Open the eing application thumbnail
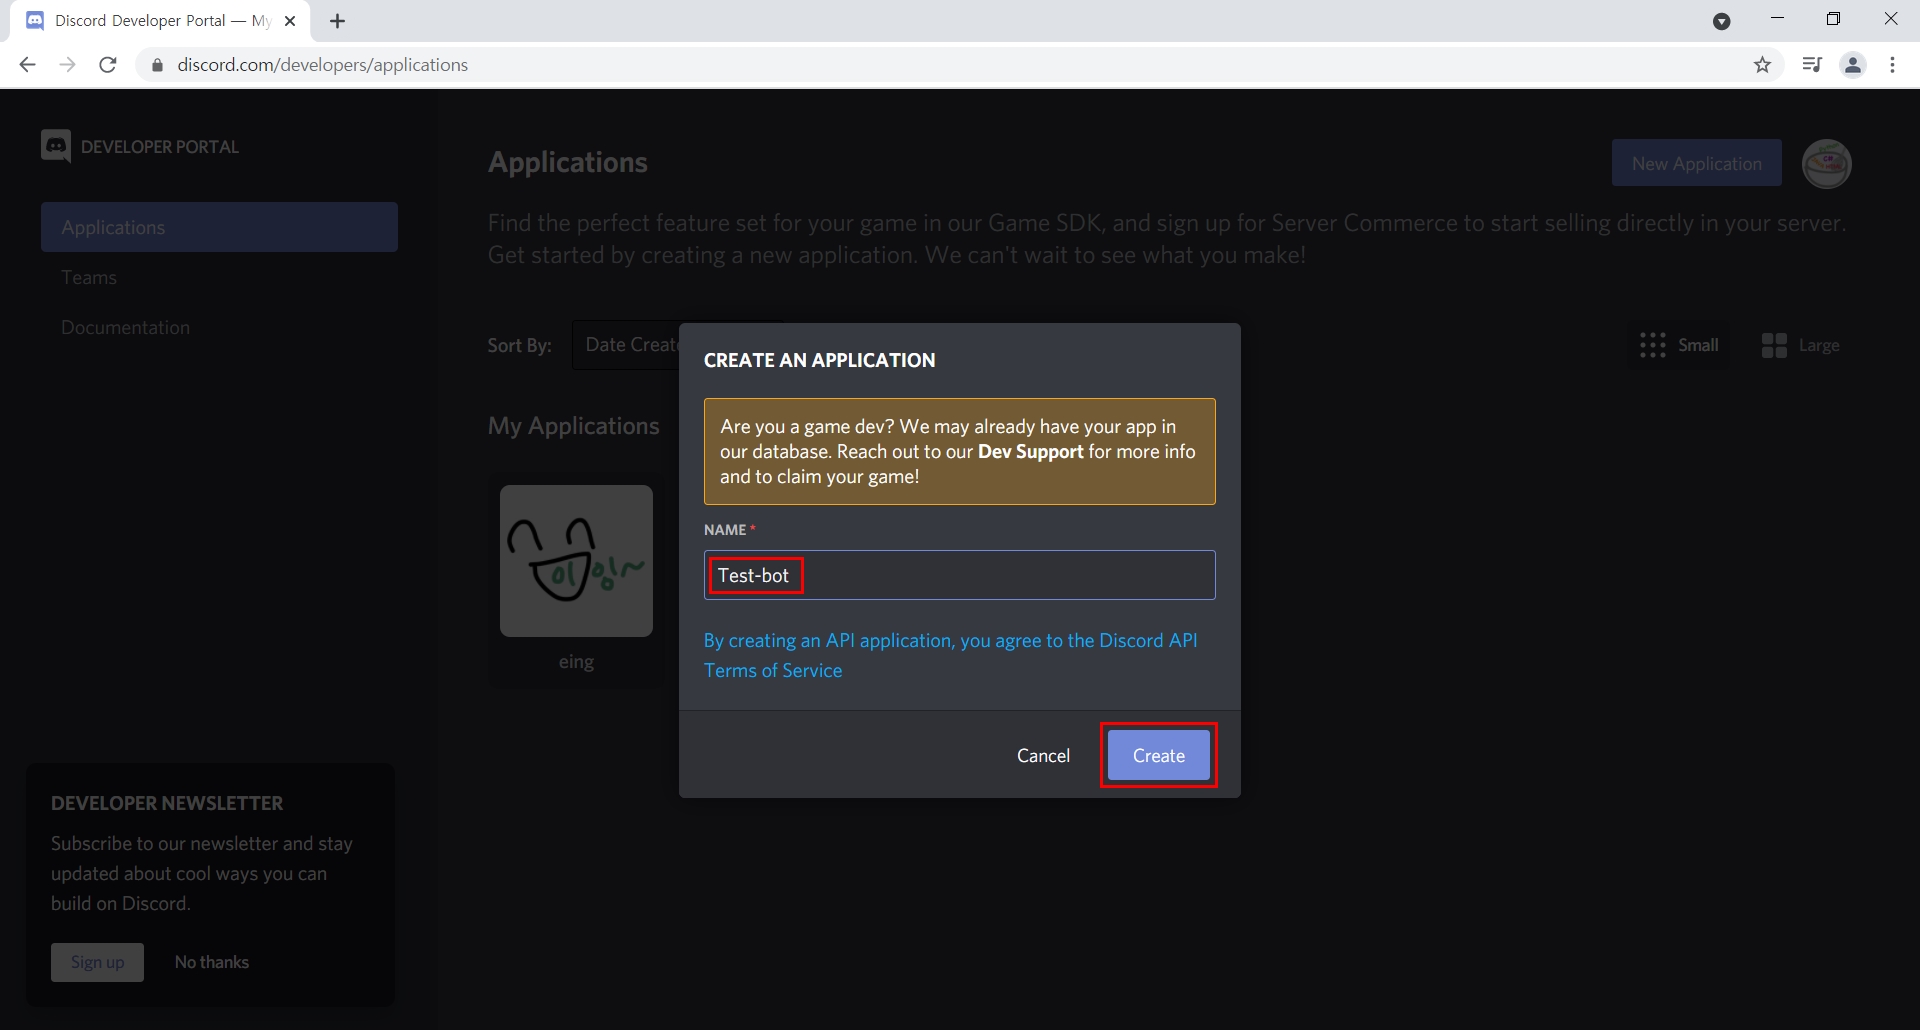 576,561
